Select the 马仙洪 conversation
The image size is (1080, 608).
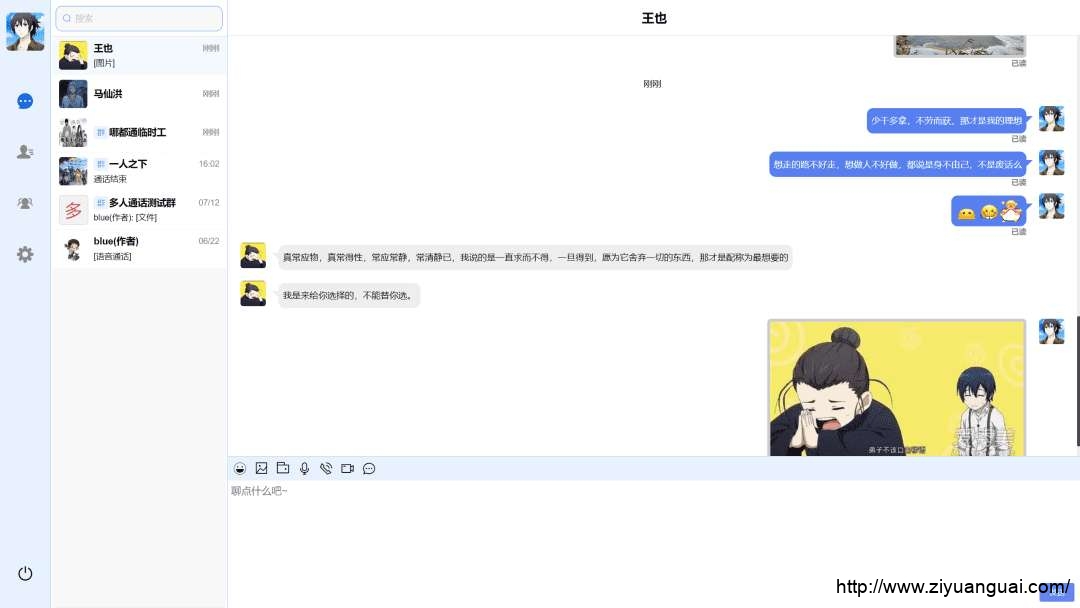(139, 94)
